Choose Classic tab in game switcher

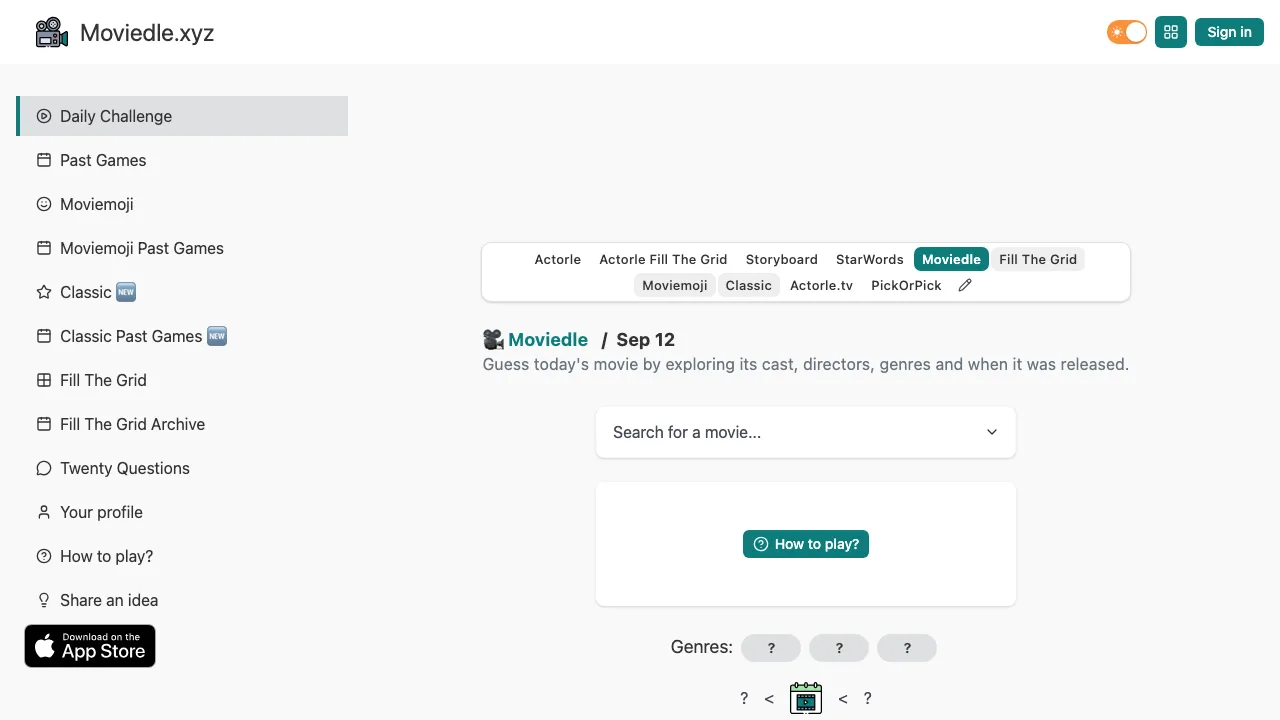click(749, 285)
